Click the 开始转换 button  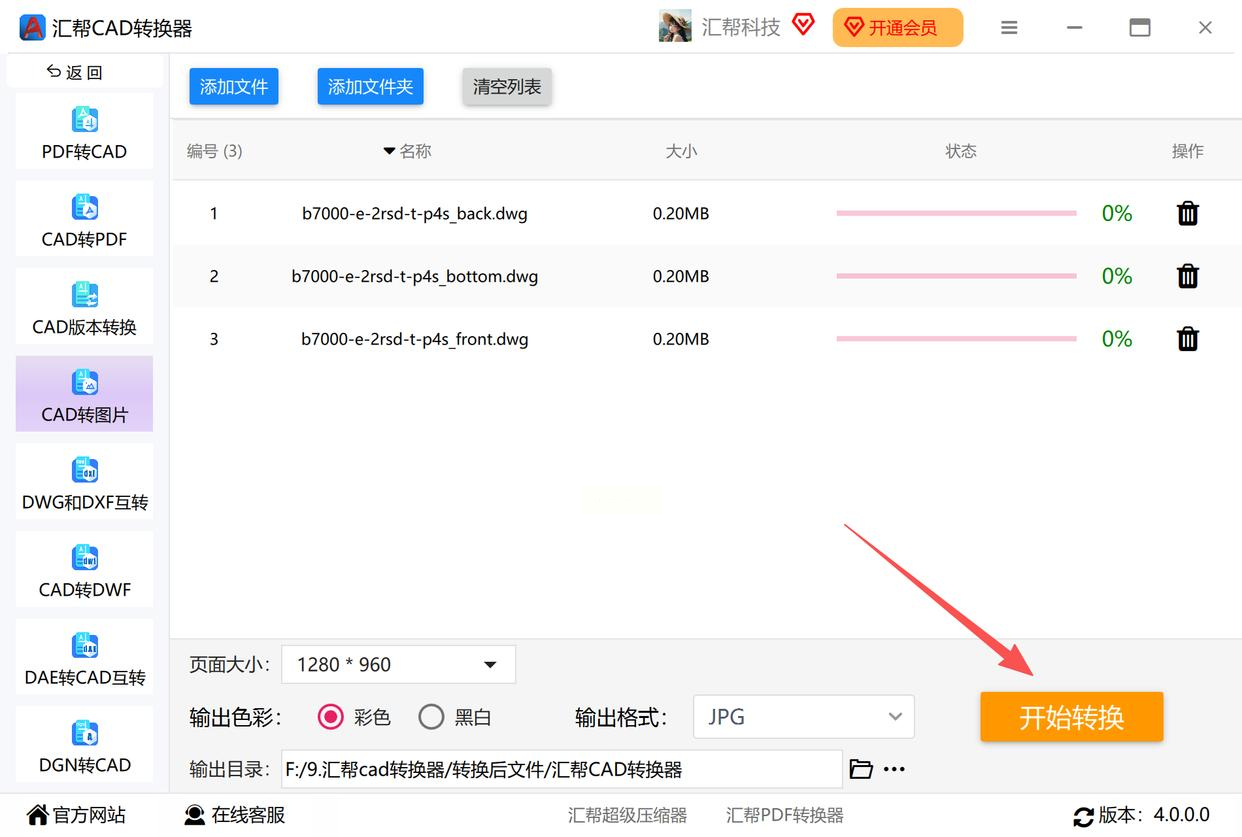(1071, 717)
